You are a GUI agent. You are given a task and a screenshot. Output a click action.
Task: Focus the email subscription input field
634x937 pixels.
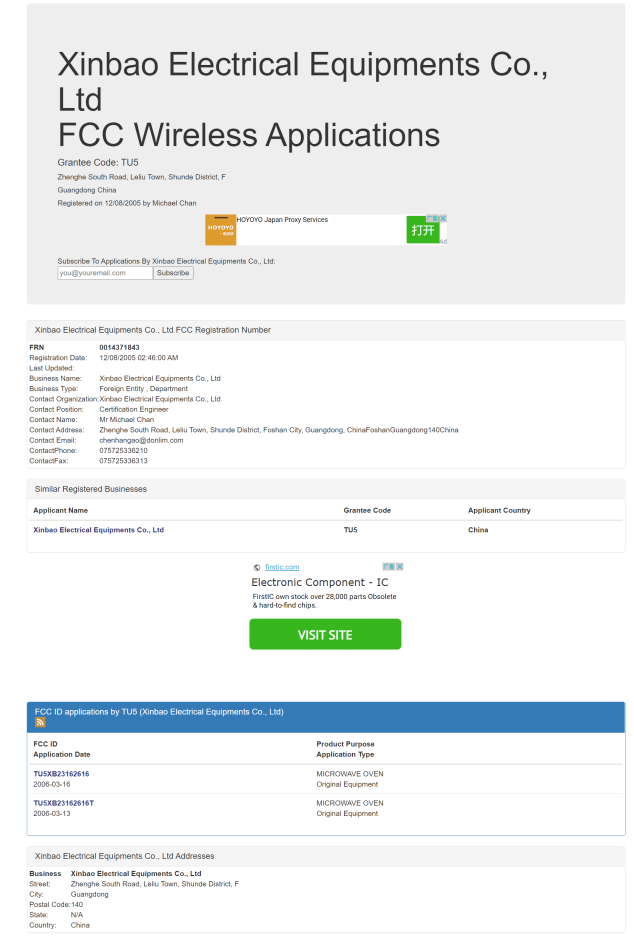[105, 273]
